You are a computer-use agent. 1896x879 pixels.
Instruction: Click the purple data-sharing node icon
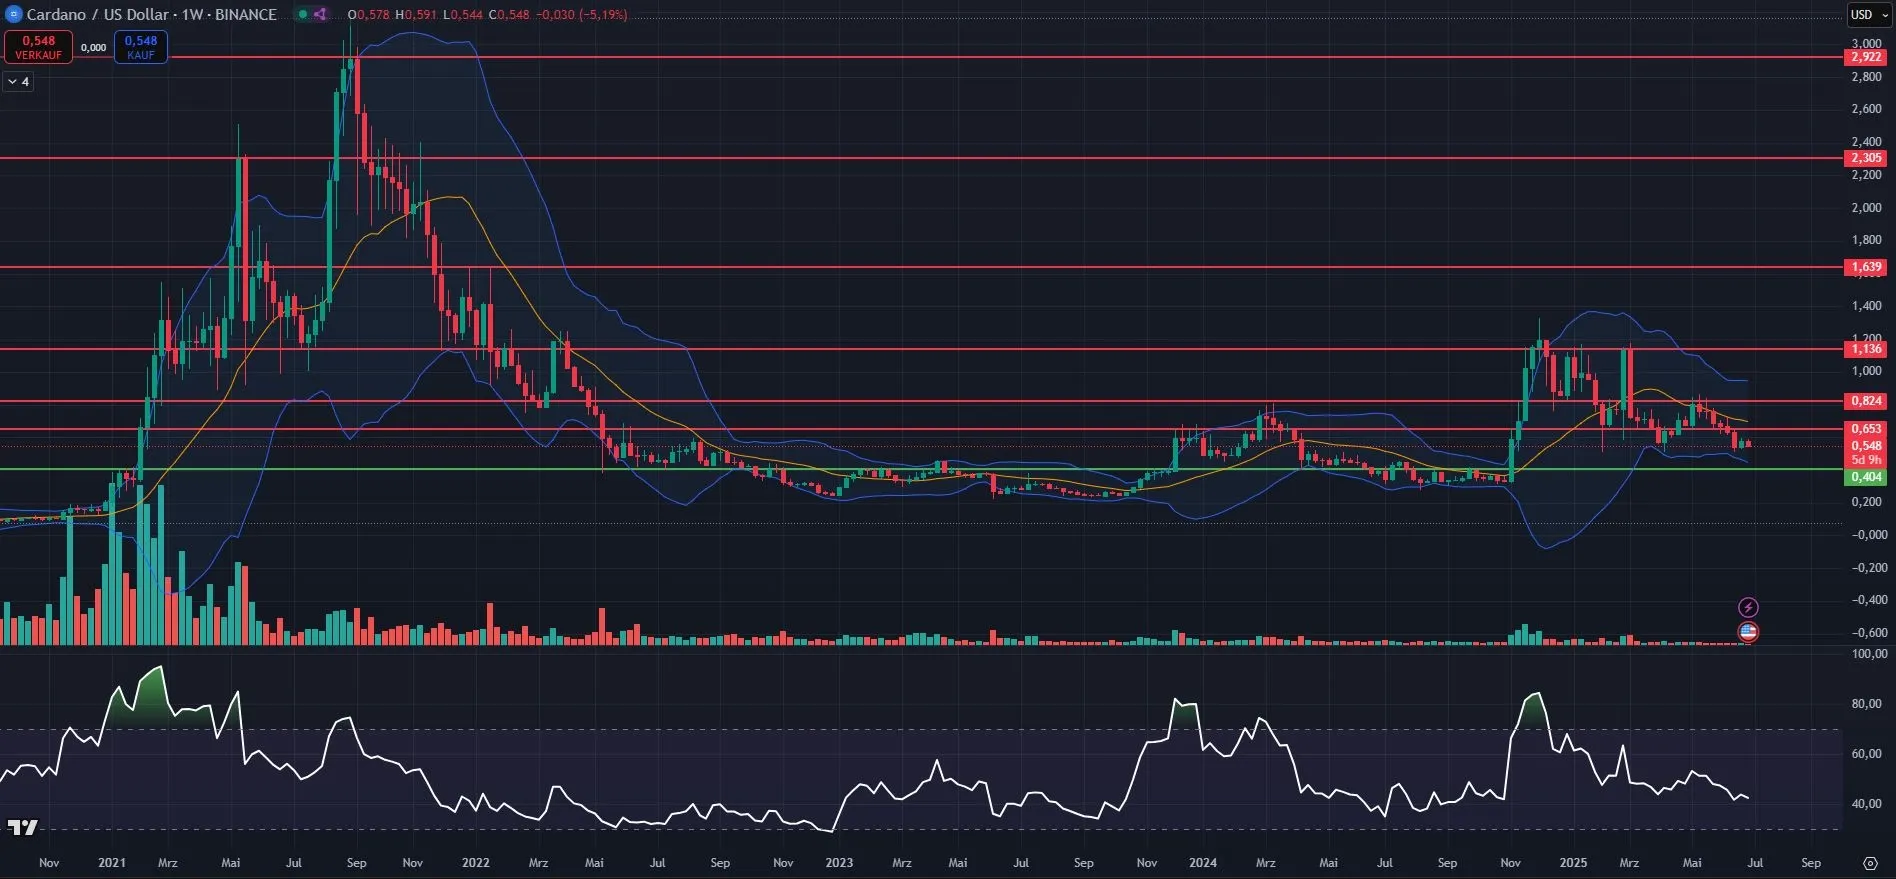[320, 14]
